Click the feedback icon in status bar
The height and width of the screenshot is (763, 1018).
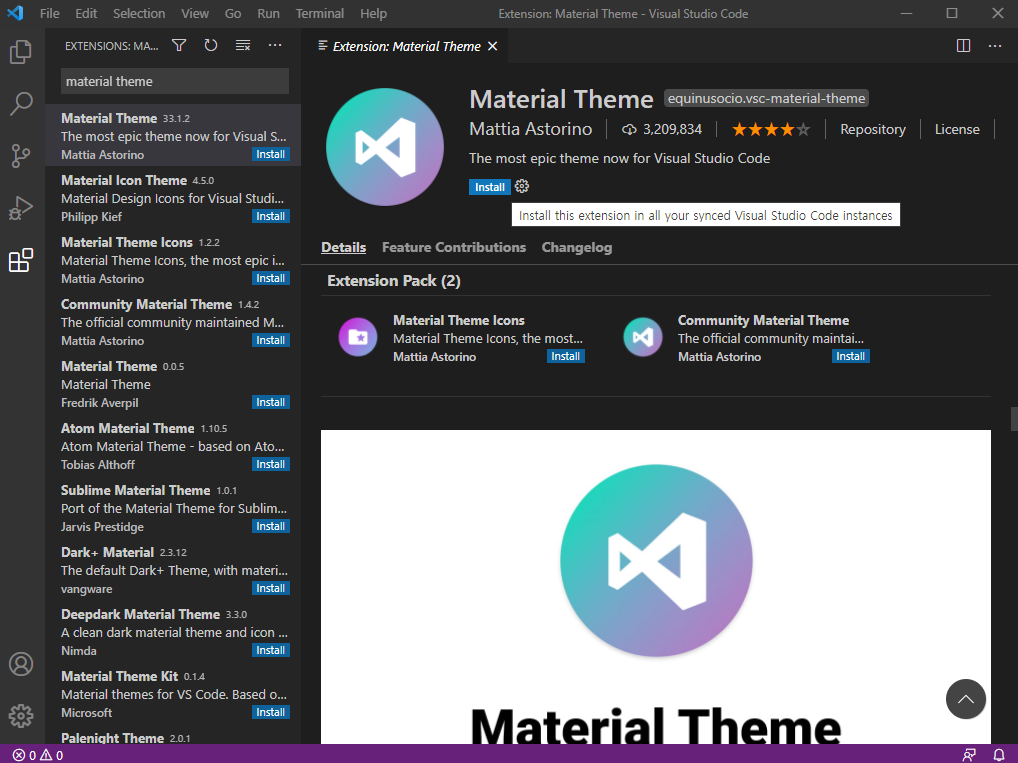pyautogui.click(x=969, y=755)
